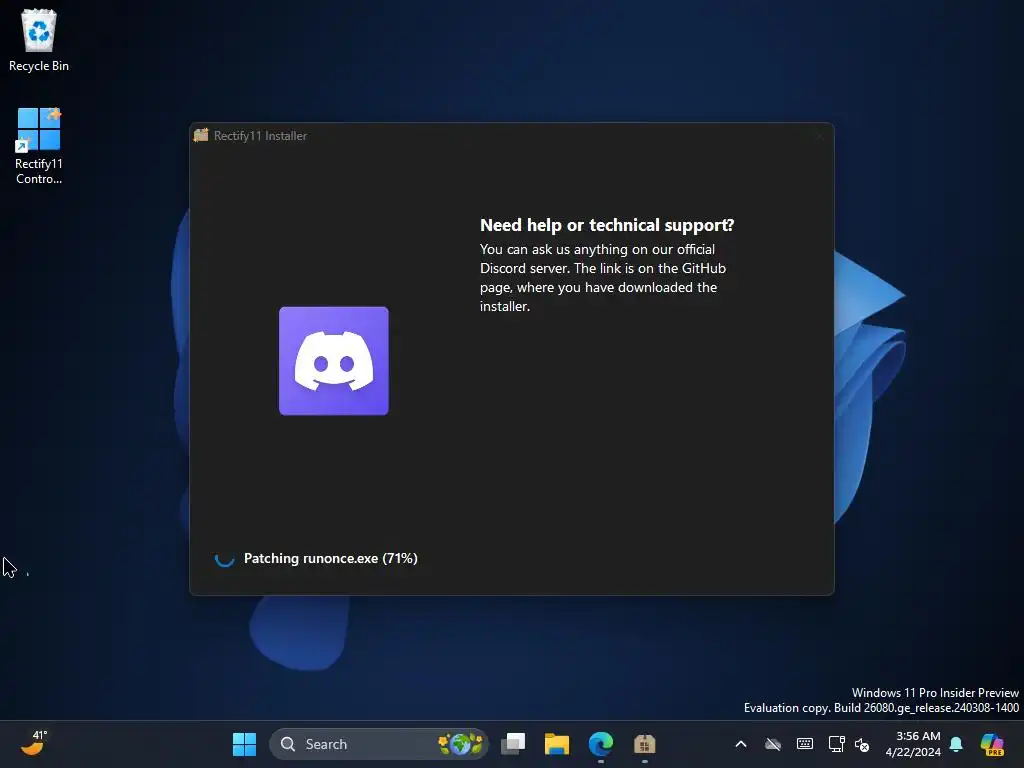1024x768 pixels.
Task: Click the 'Patching runonce.exe (71%)' status text
Action: (x=330, y=558)
